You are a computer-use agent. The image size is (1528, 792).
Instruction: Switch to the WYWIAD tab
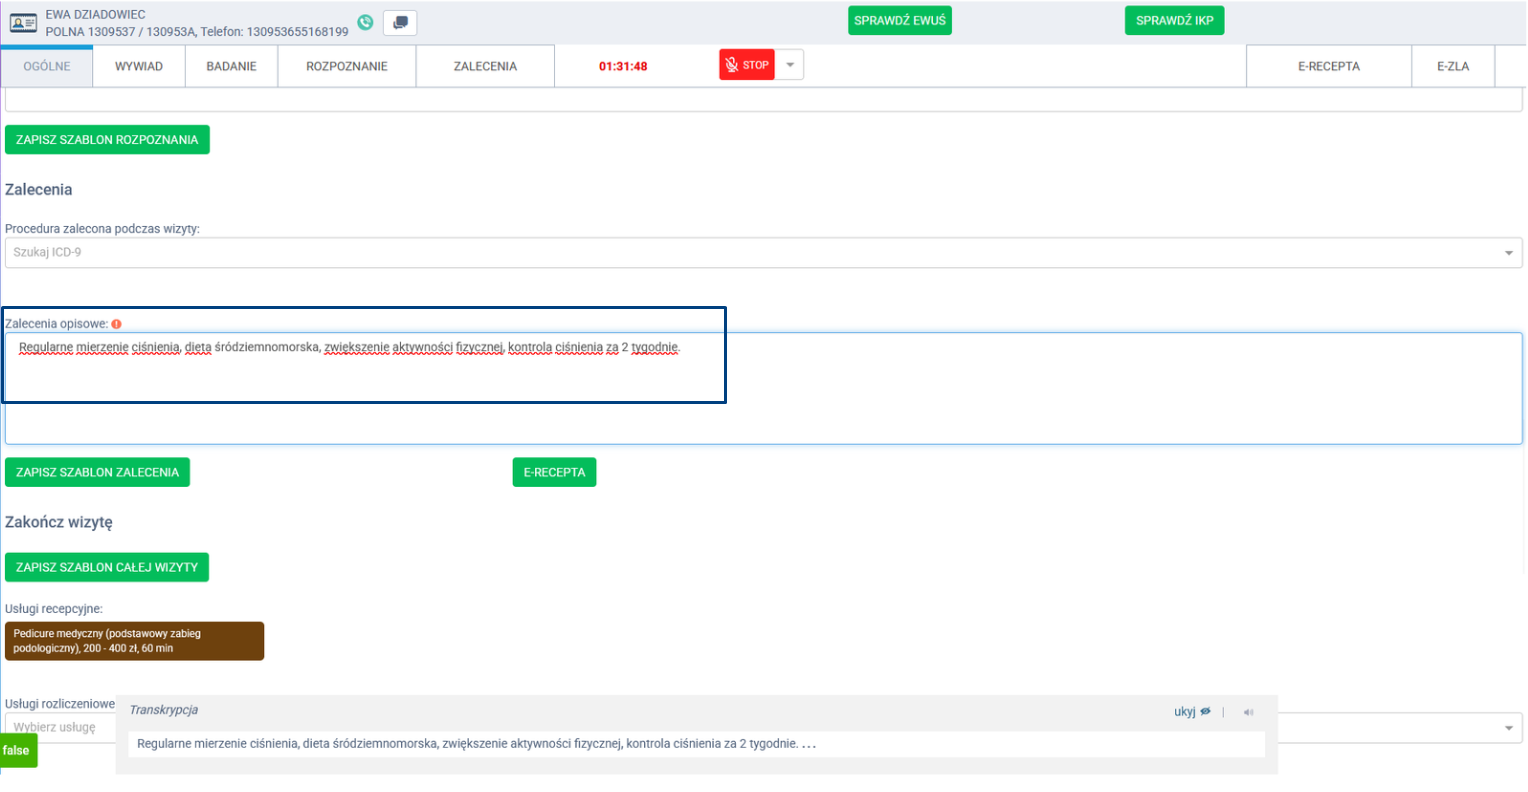click(139, 66)
